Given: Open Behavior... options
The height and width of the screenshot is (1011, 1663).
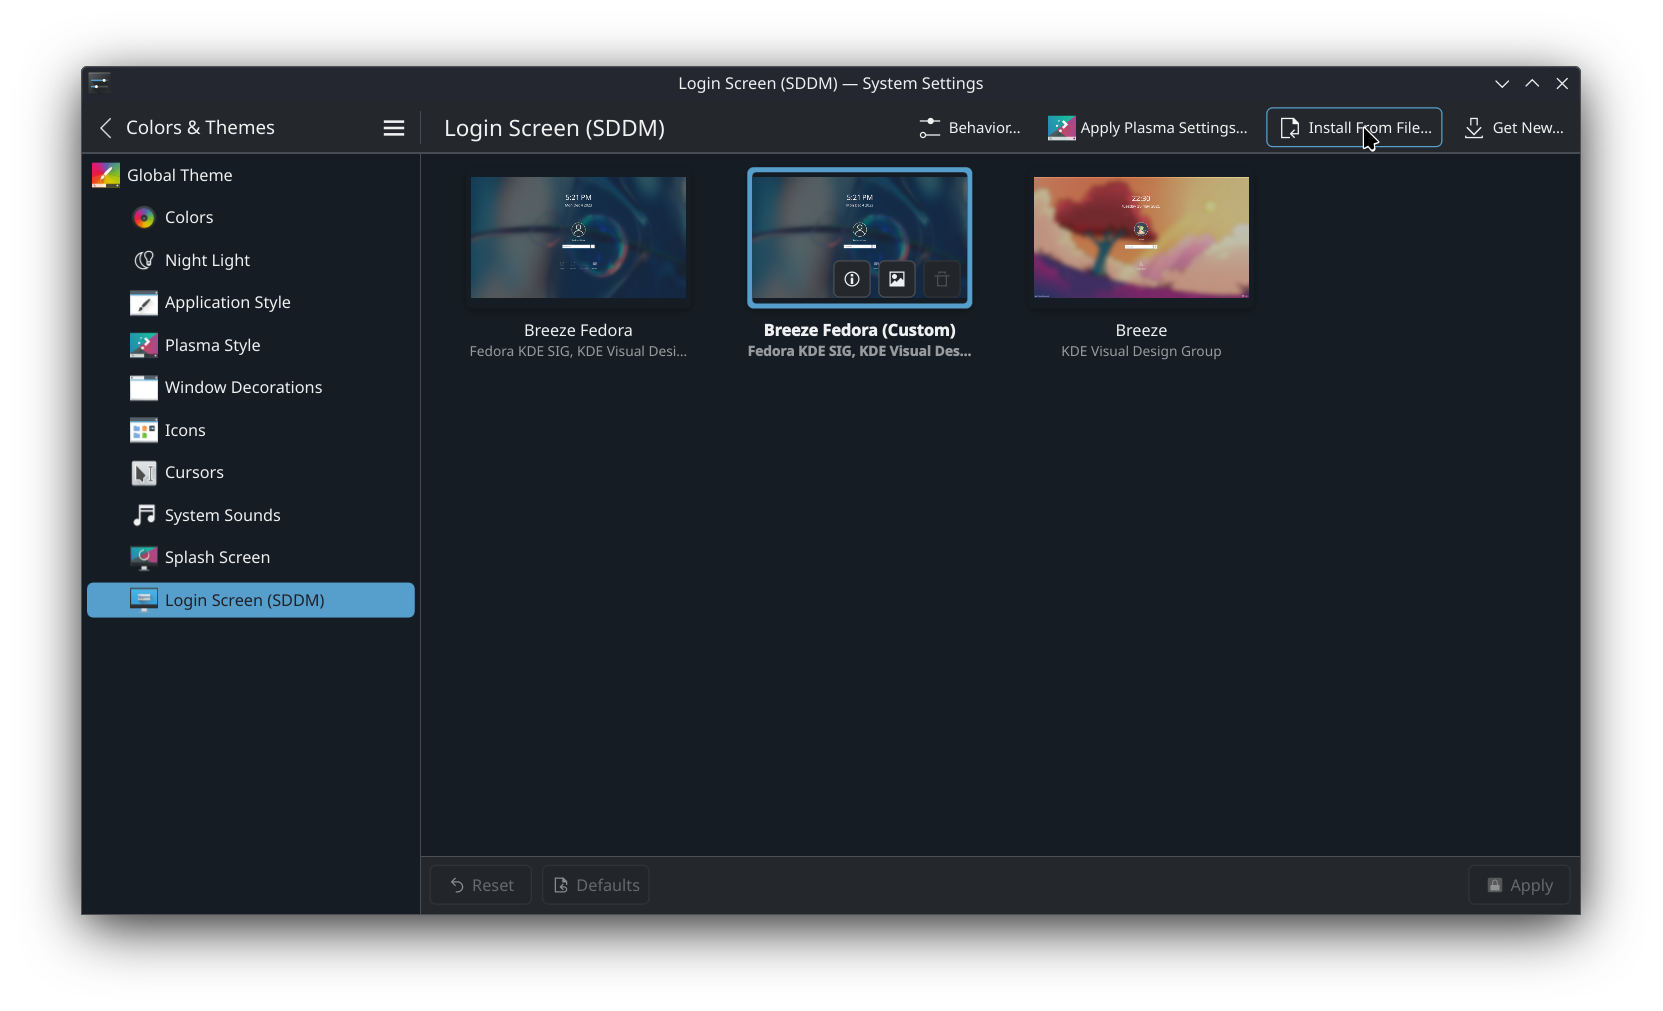Looking at the screenshot, I should tap(970, 128).
